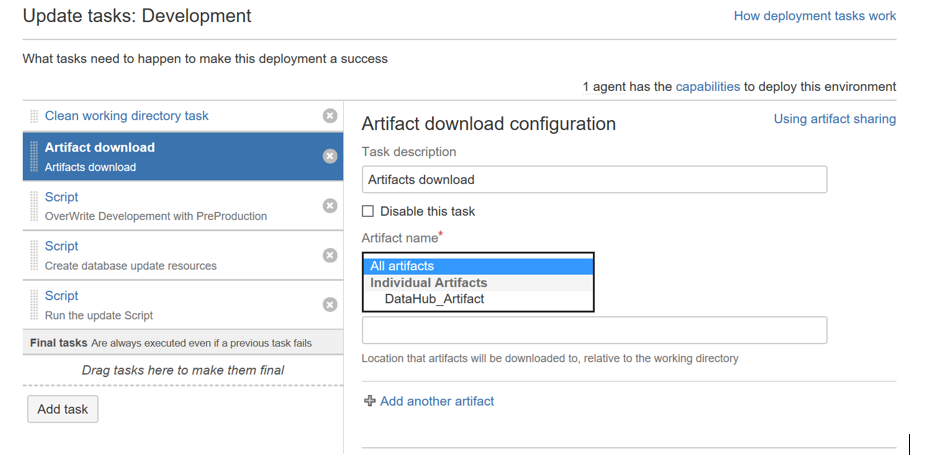The width and height of the screenshot is (942, 474).
Task: Remove the Run the update Script task
Action: point(330,305)
